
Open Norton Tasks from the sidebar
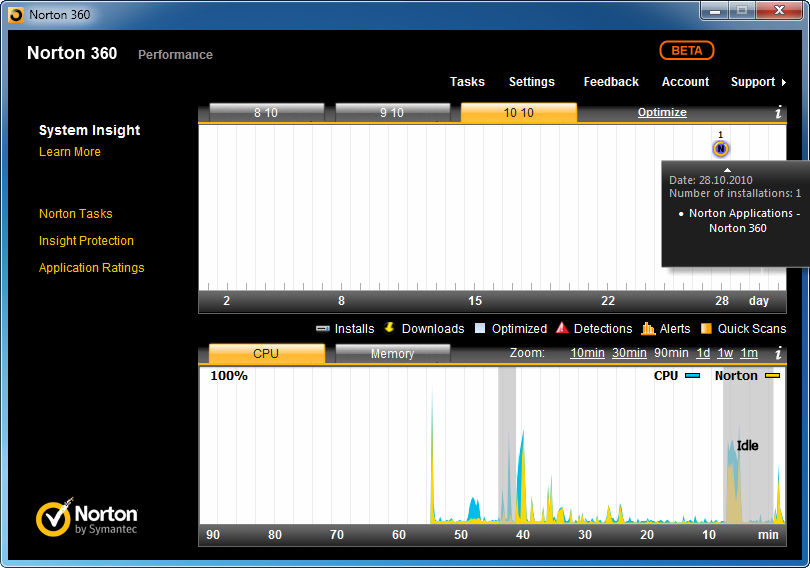(76, 214)
